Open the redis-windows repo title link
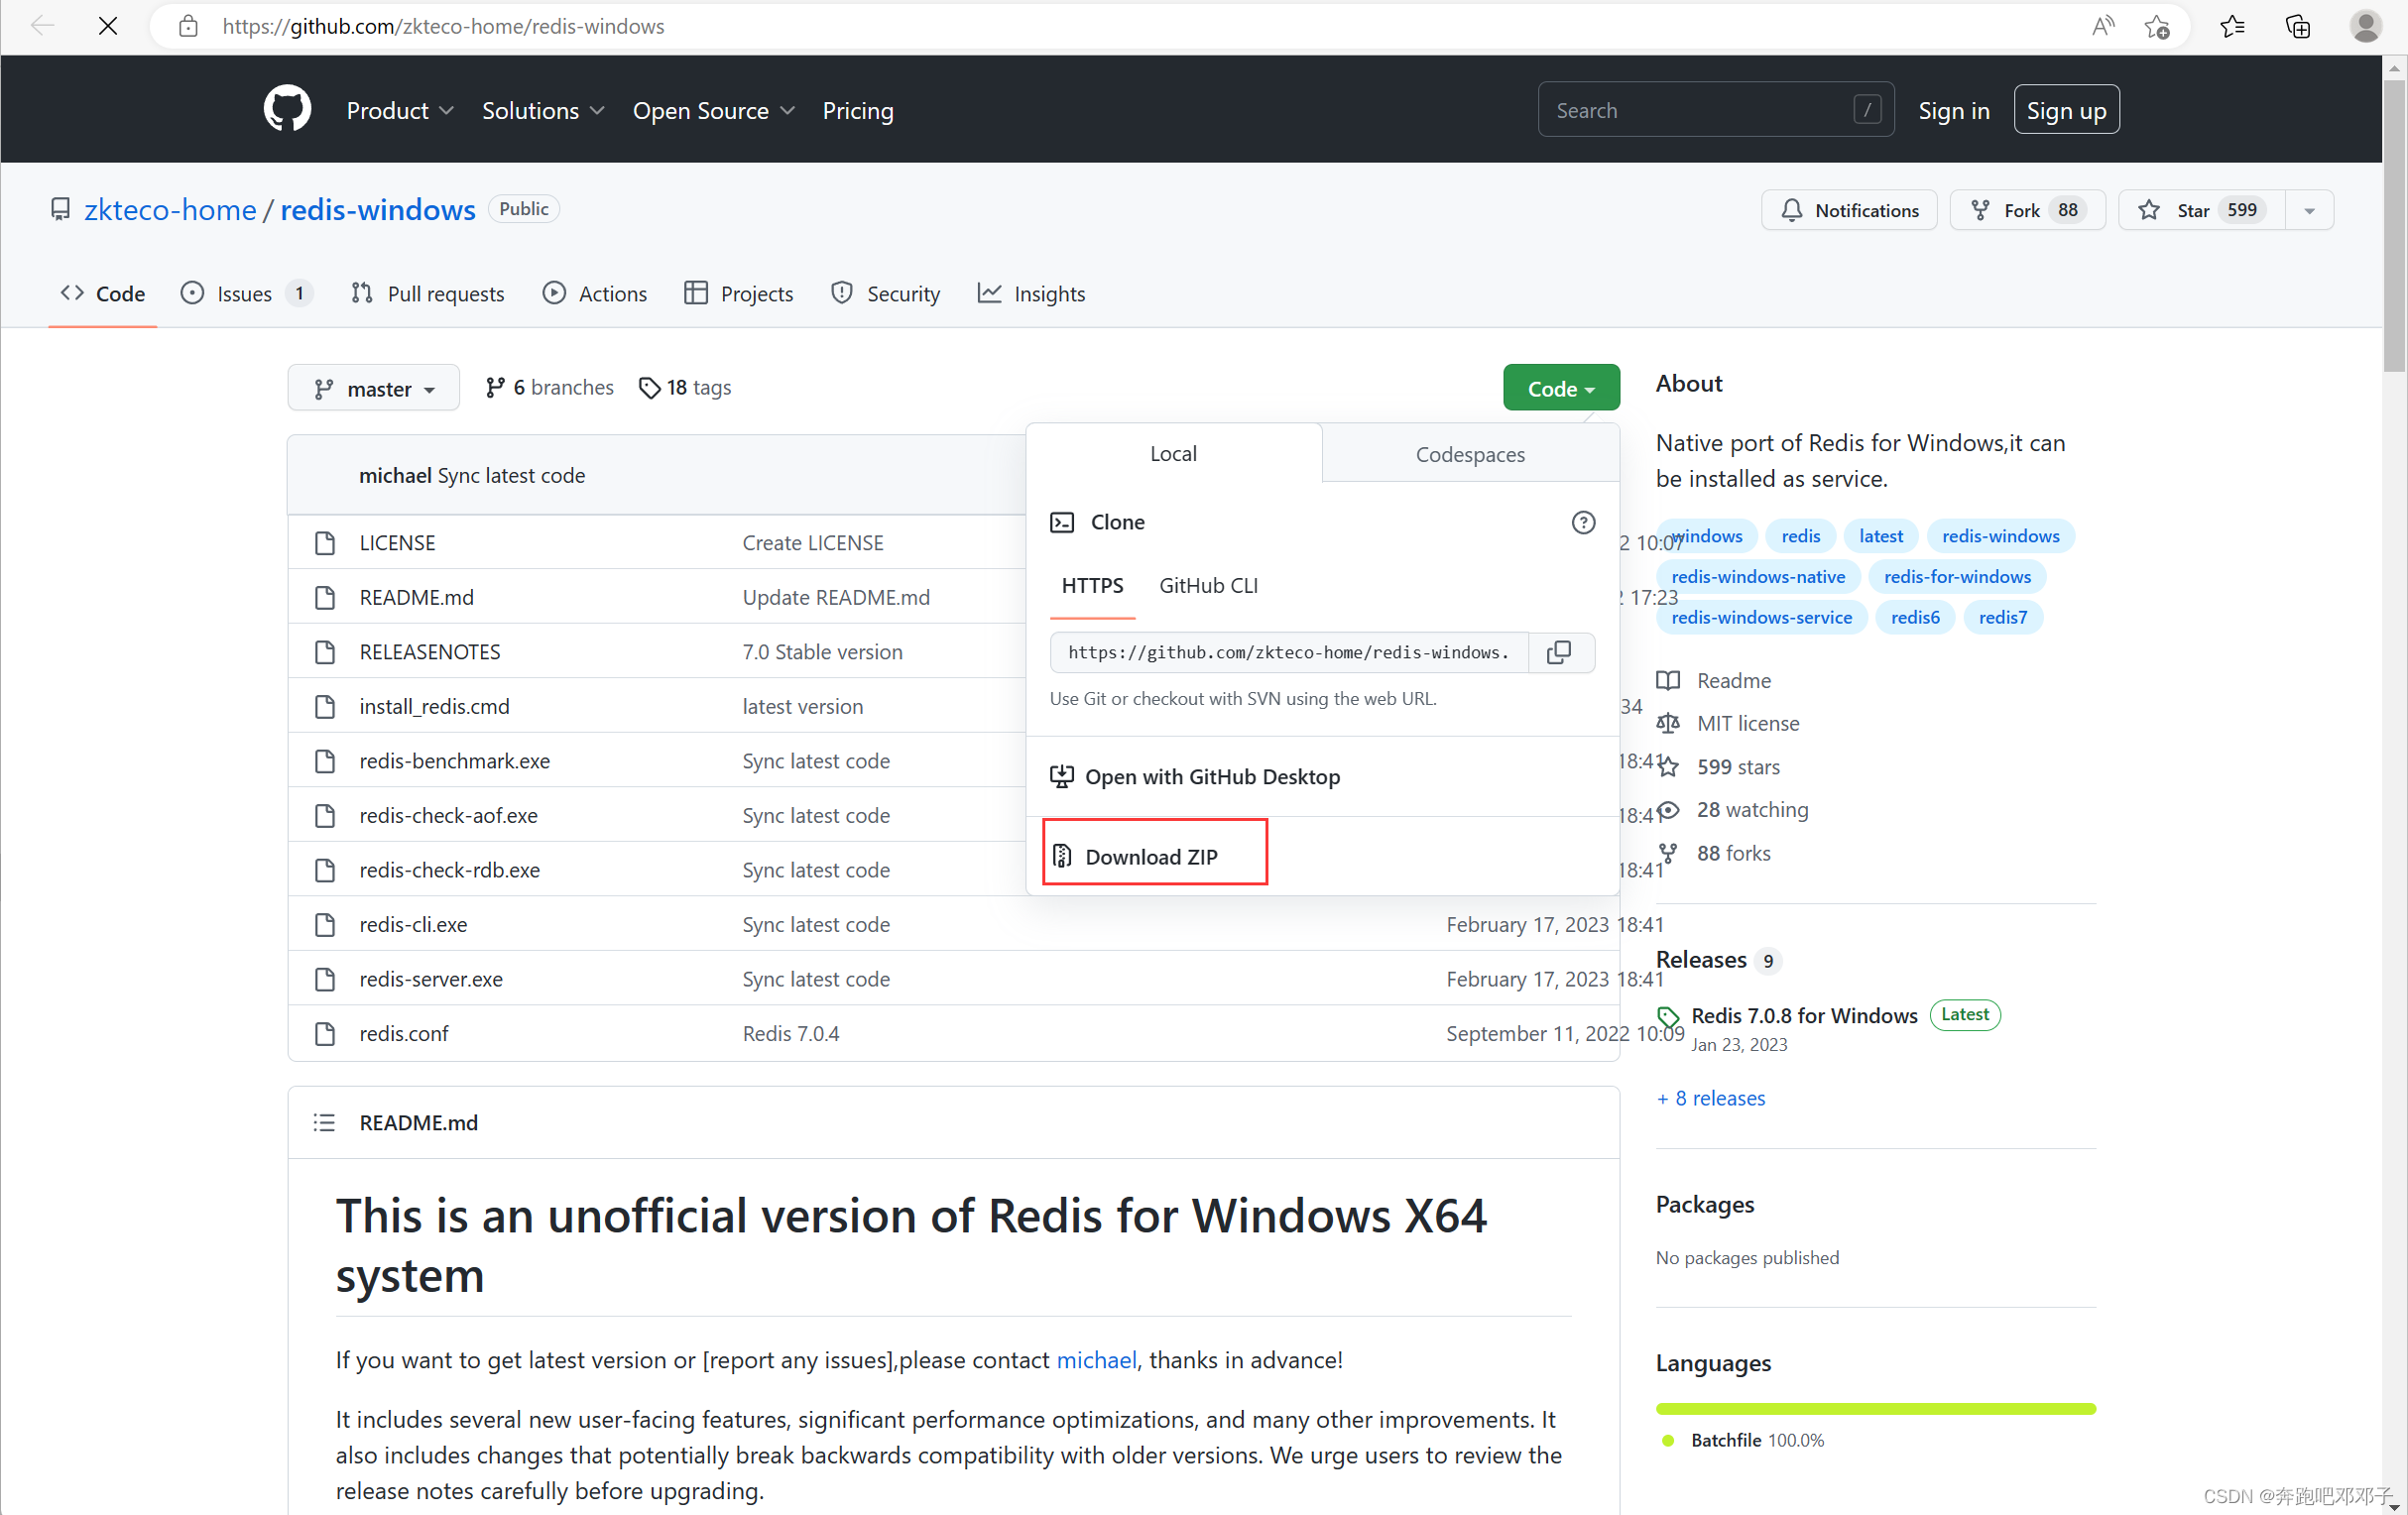This screenshot has width=2408, height=1515. click(x=377, y=209)
